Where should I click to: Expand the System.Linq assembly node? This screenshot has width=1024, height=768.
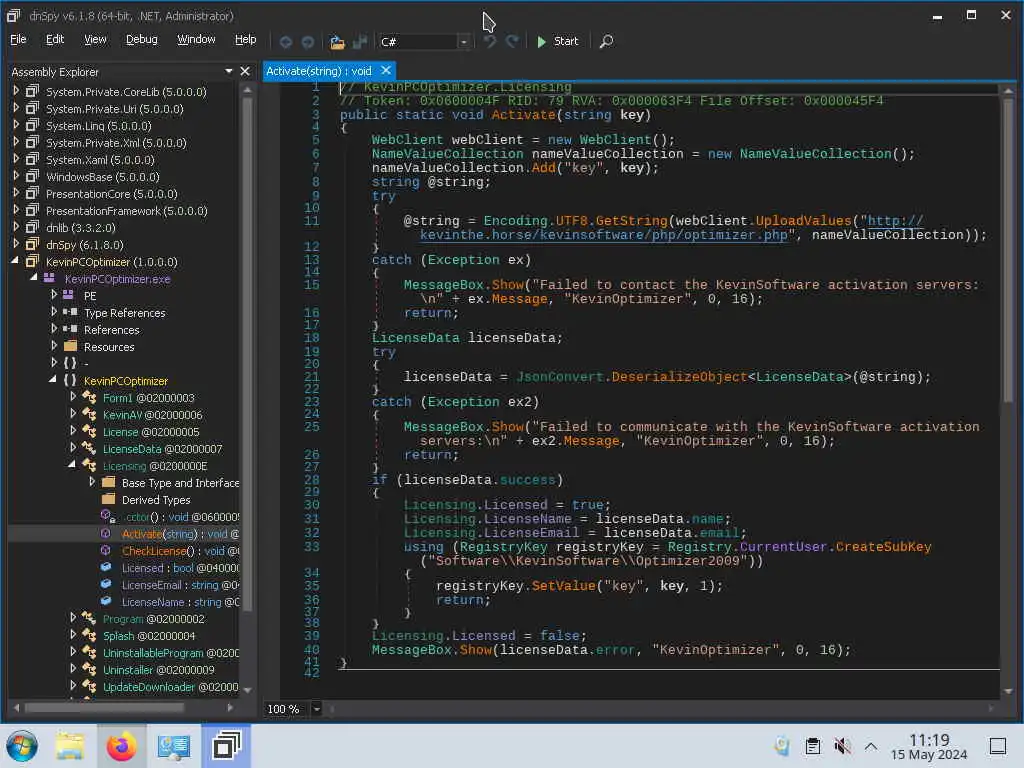(16, 125)
